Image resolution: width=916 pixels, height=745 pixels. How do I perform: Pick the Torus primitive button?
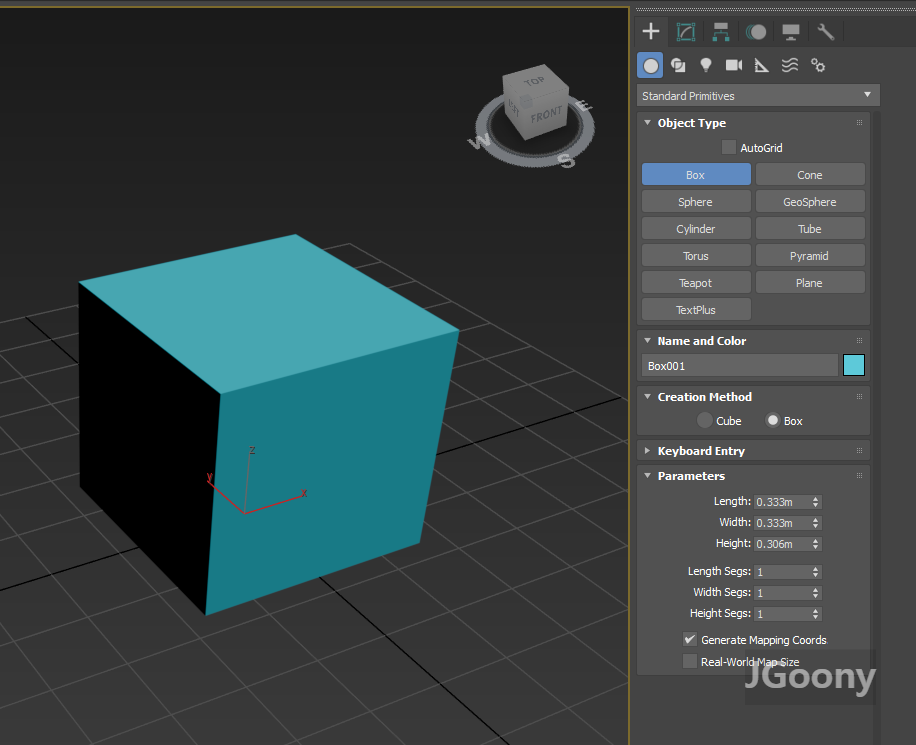tap(696, 255)
